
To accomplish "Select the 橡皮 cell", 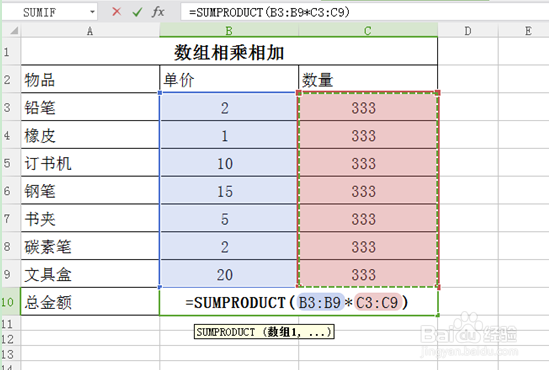I will 90,135.
